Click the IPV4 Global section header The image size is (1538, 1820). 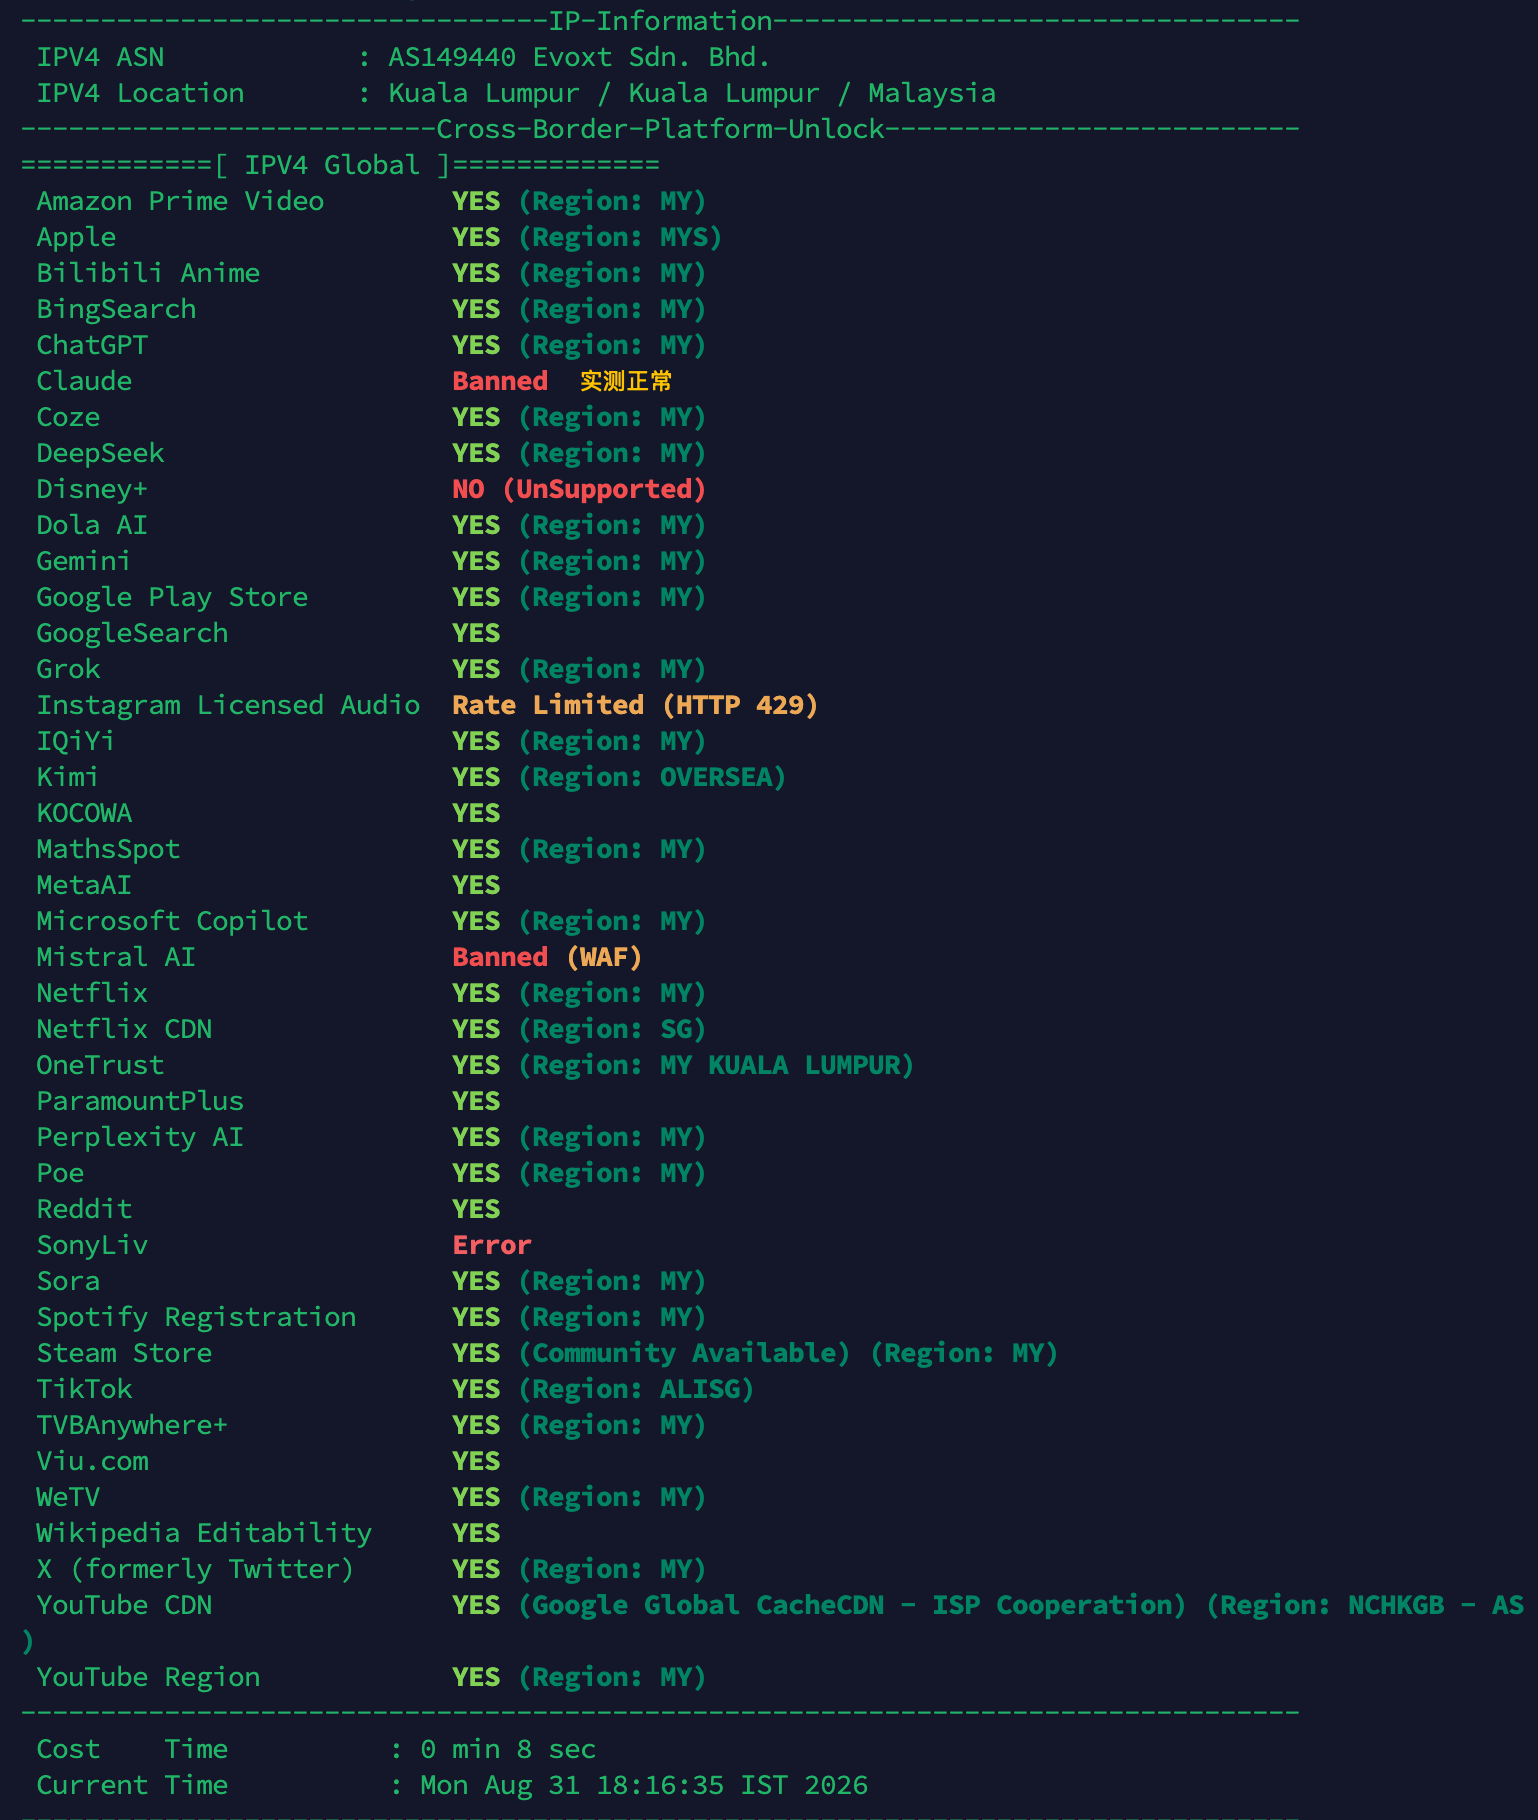[340, 165]
